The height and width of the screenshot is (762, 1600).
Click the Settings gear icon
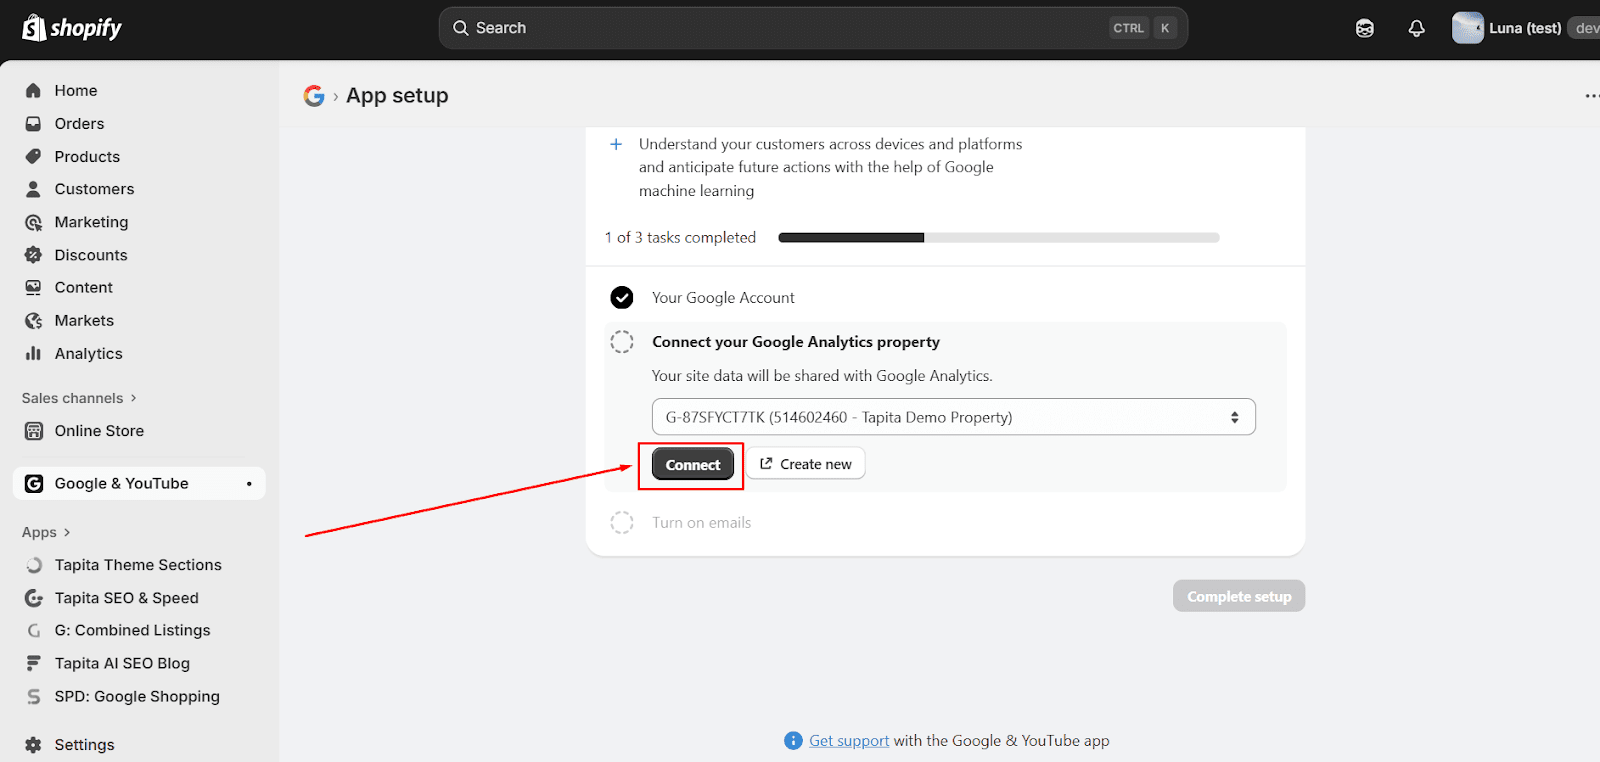tap(33, 745)
